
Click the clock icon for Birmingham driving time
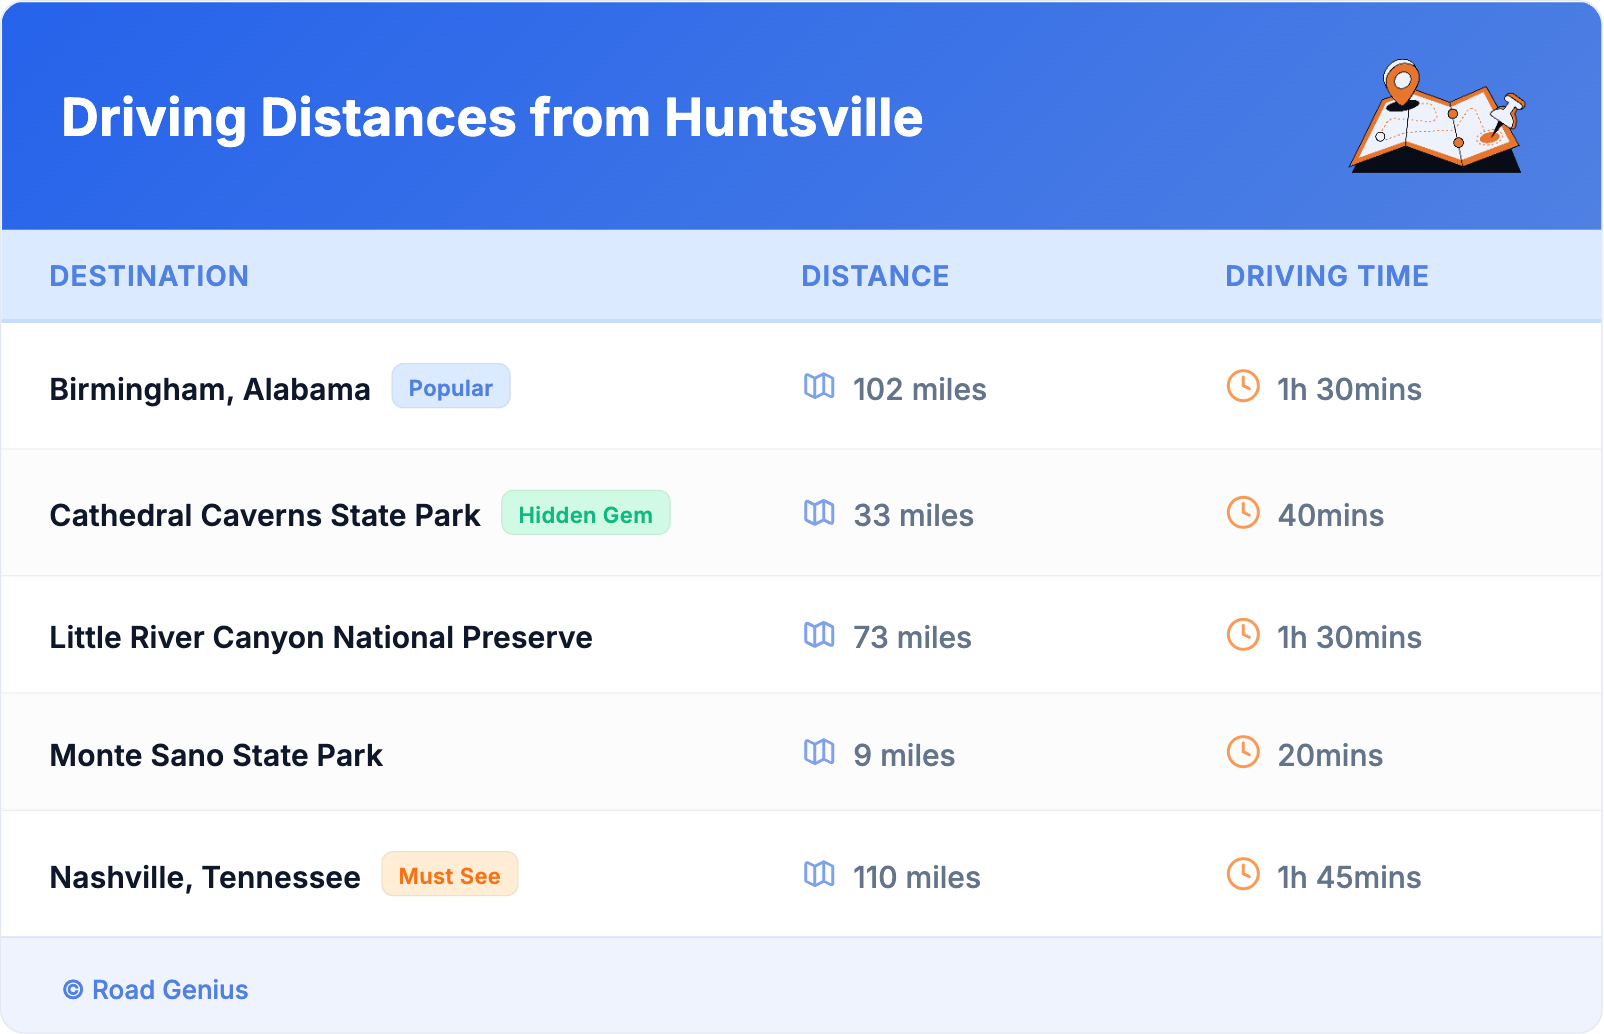(x=1242, y=389)
